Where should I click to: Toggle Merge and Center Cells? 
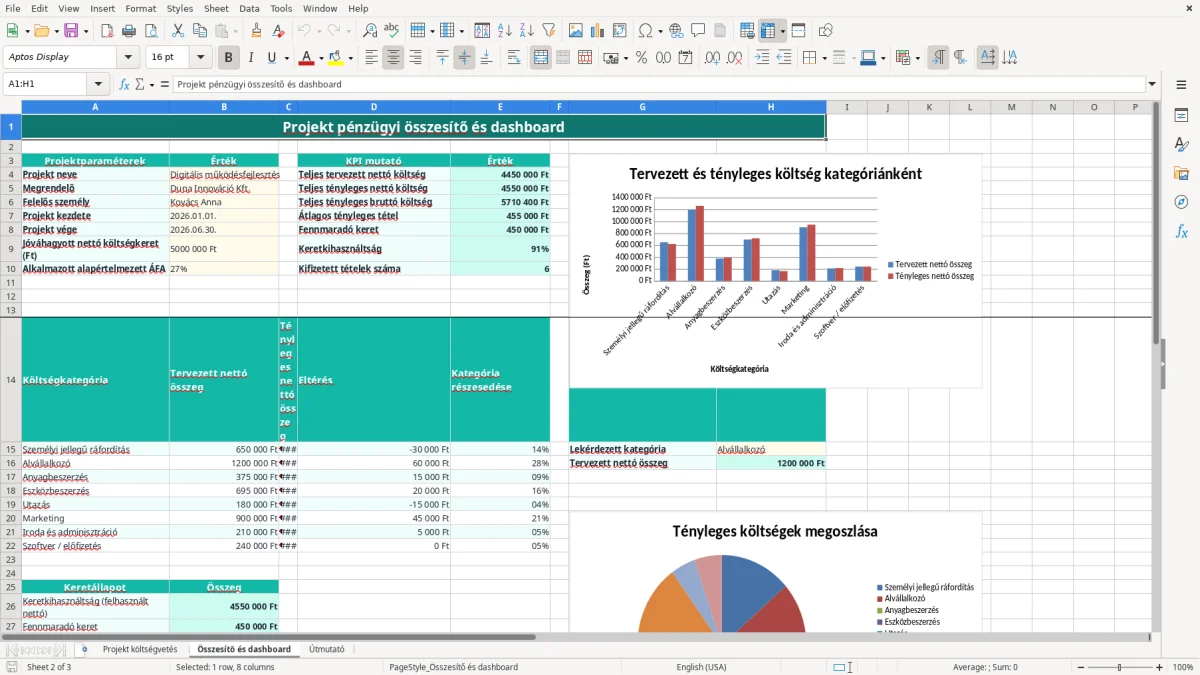pos(541,58)
